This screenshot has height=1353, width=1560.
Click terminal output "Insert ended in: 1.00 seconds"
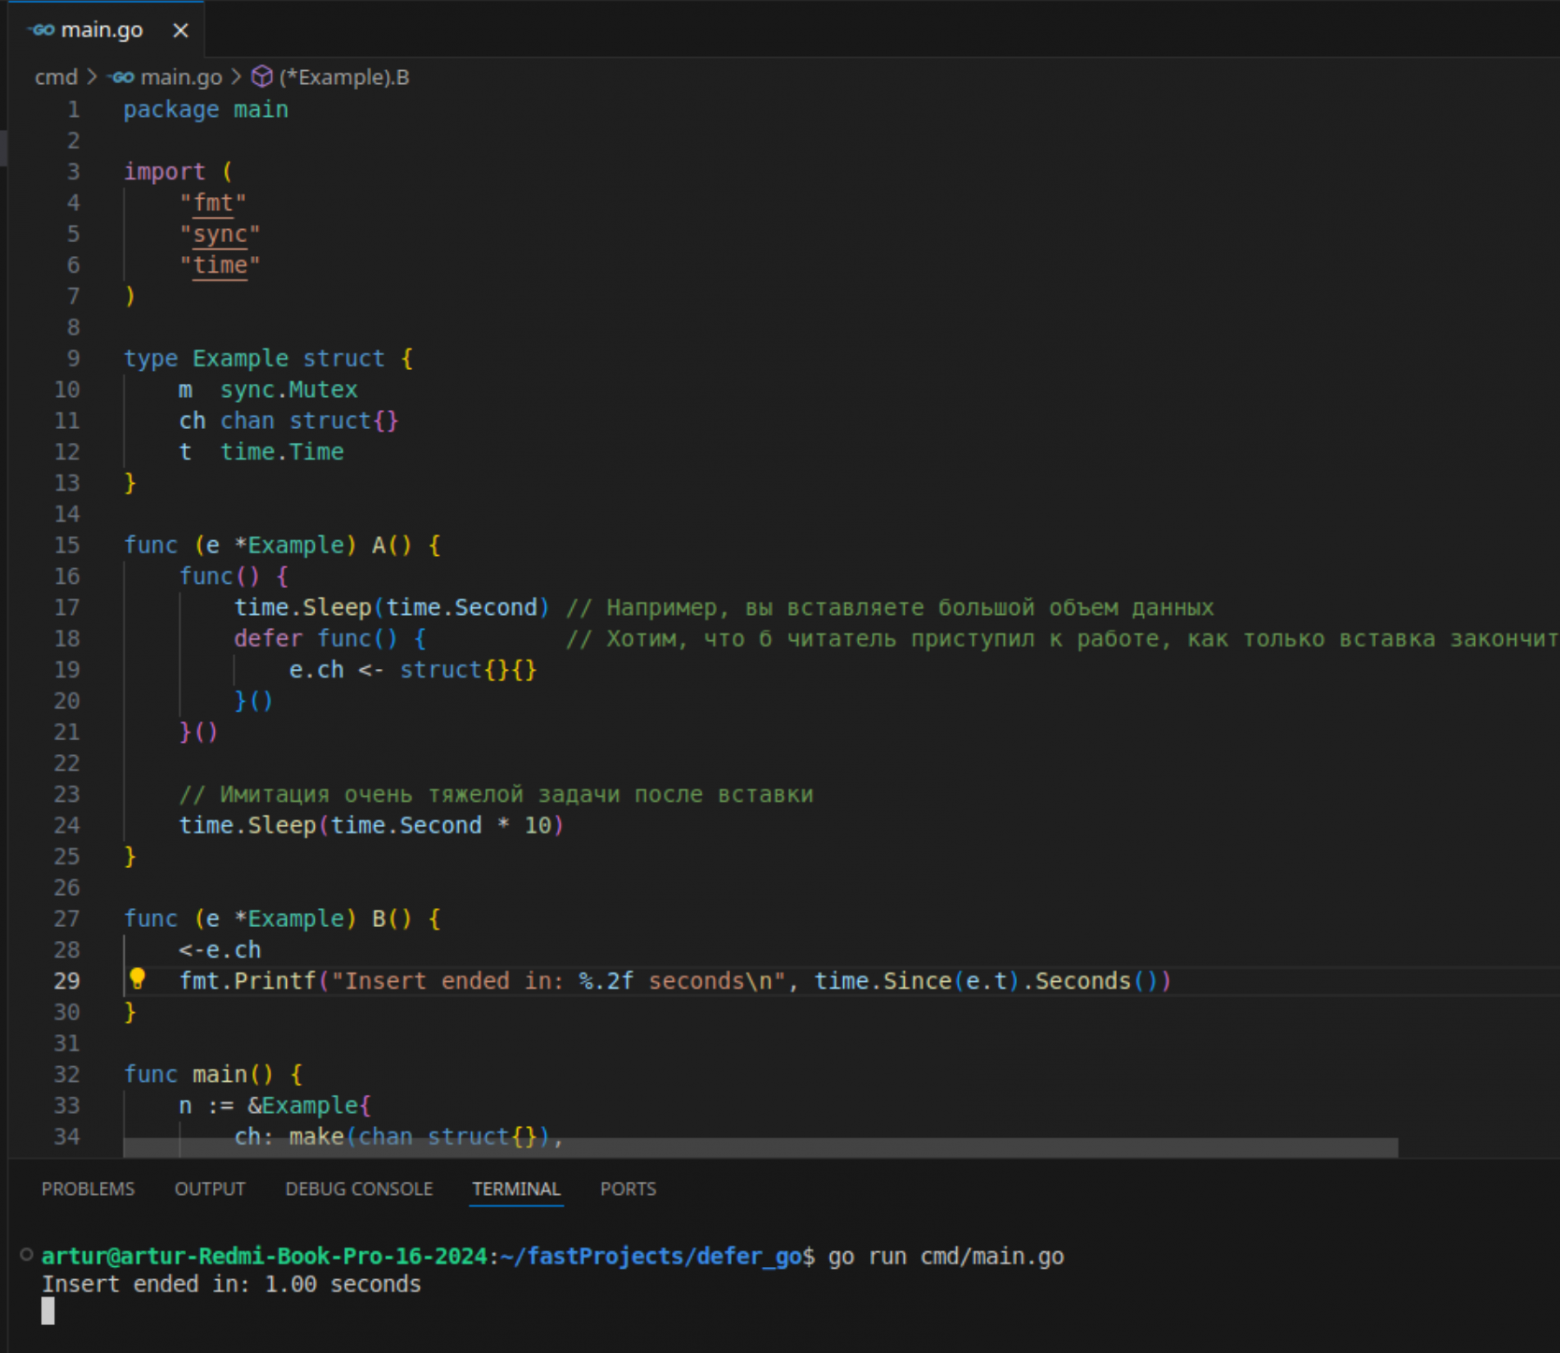[x=231, y=1284]
